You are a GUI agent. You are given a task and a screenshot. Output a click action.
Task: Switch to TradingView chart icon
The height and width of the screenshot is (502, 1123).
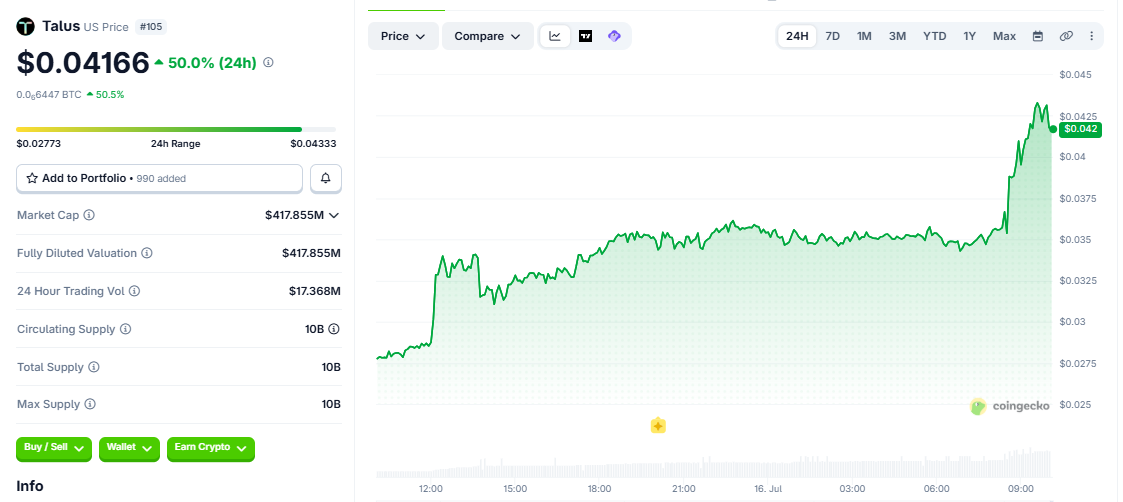(585, 36)
